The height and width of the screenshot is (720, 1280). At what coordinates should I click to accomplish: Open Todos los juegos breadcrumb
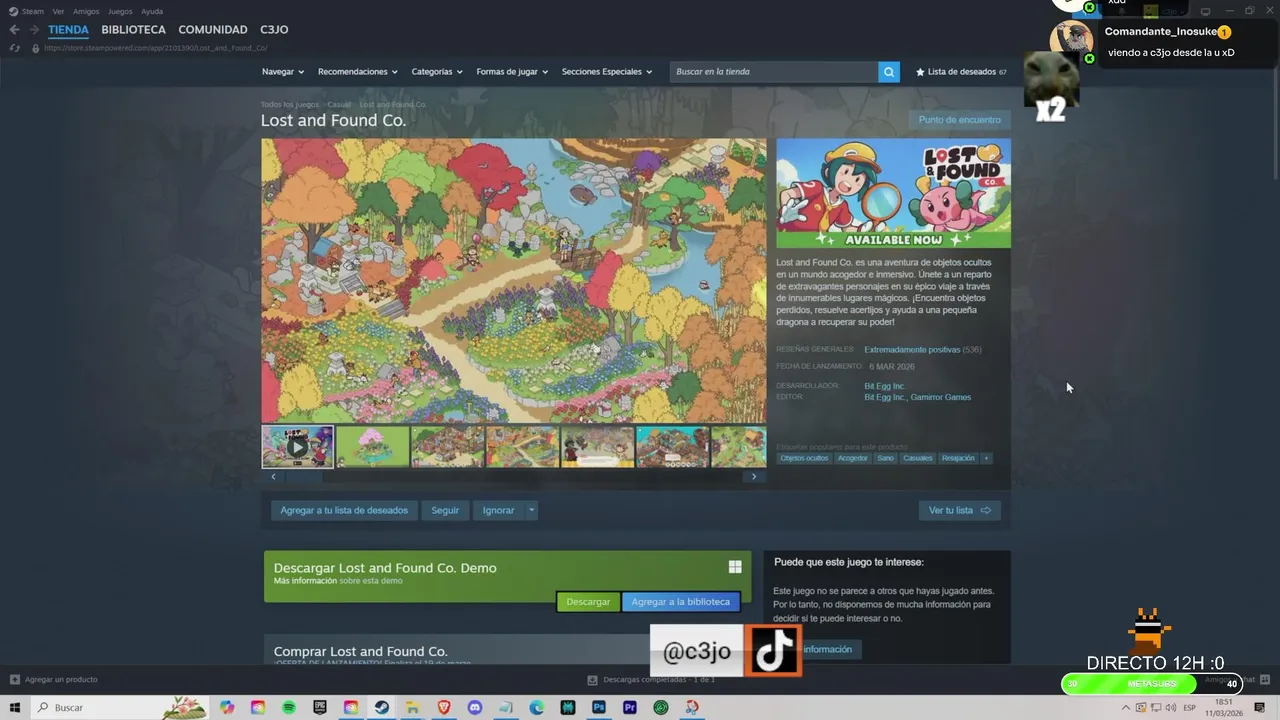[x=290, y=104]
